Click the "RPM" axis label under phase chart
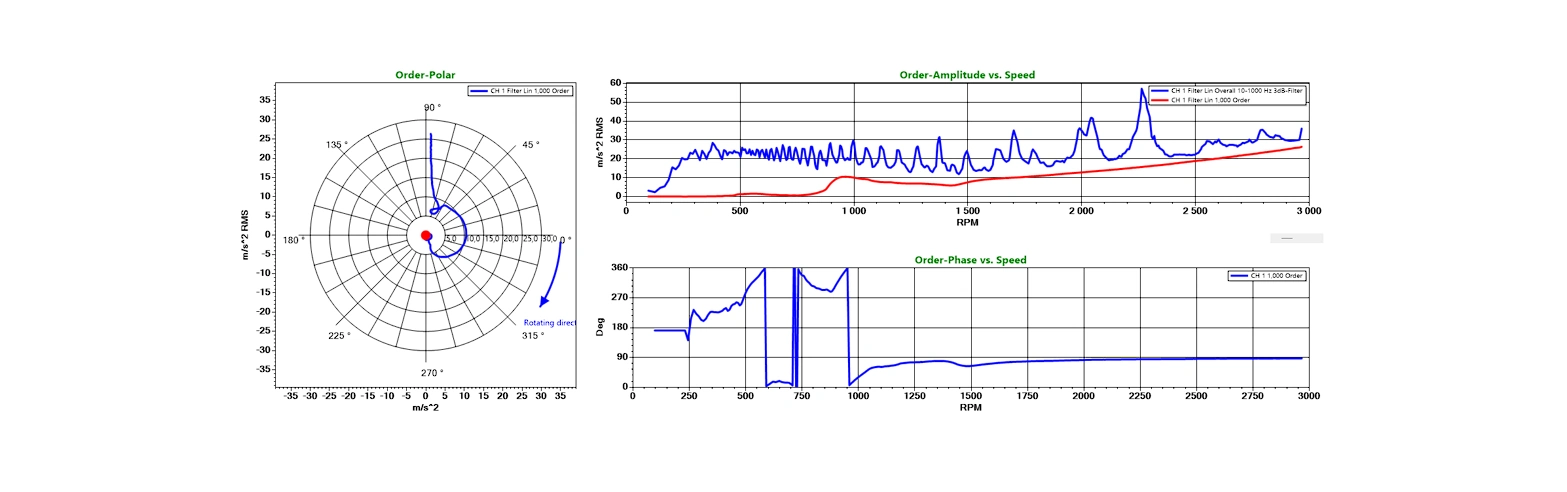The height and width of the screenshot is (492, 1567). click(x=970, y=407)
